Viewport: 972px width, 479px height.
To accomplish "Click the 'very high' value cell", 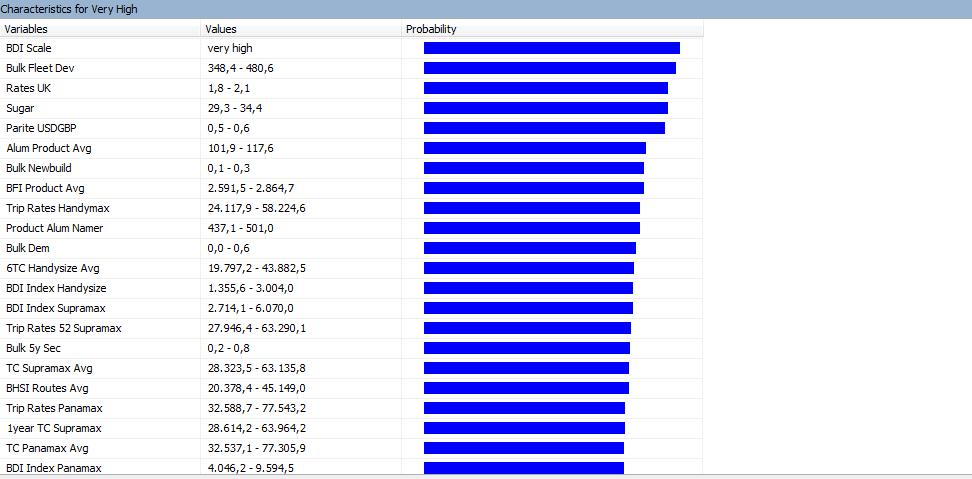I will point(230,48).
